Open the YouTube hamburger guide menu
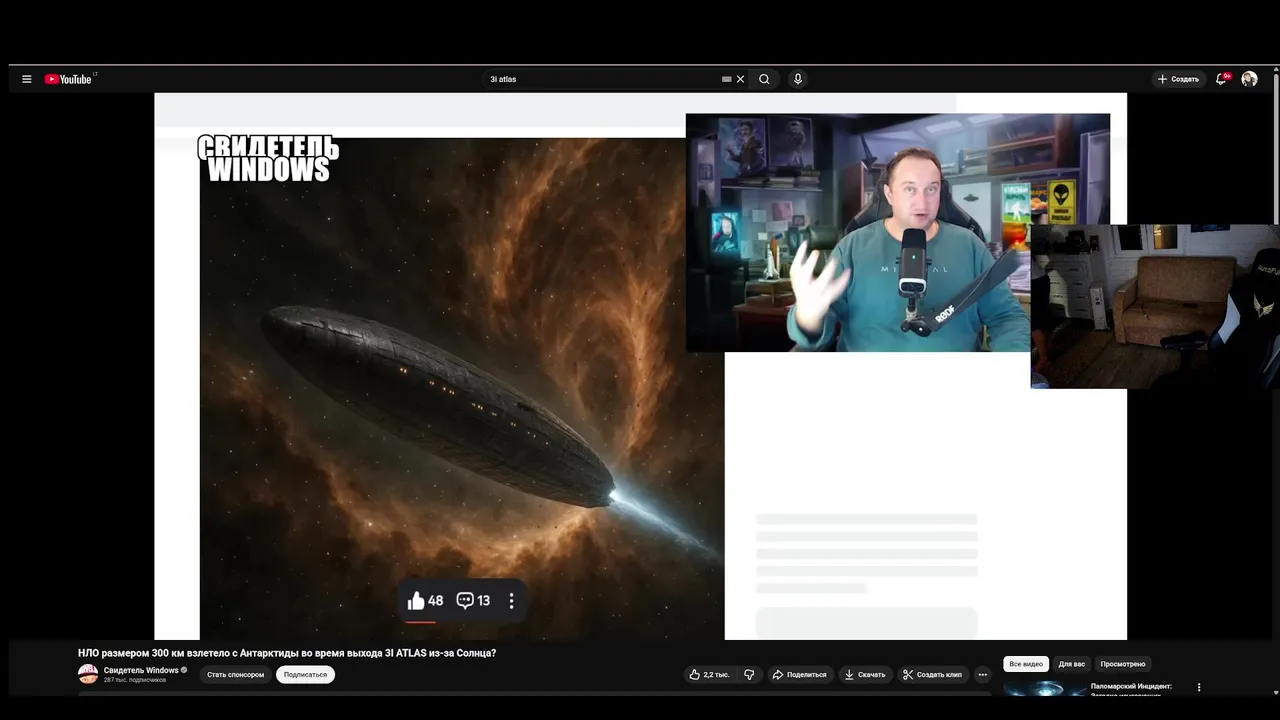The image size is (1280, 720). pos(27,79)
